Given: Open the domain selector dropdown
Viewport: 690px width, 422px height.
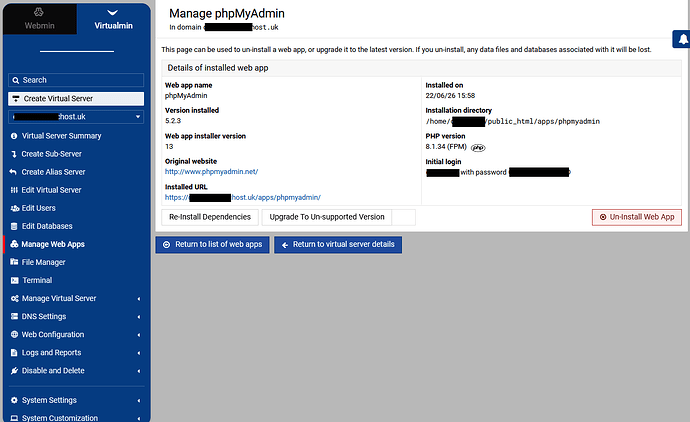Looking at the screenshot, I should 76,117.
